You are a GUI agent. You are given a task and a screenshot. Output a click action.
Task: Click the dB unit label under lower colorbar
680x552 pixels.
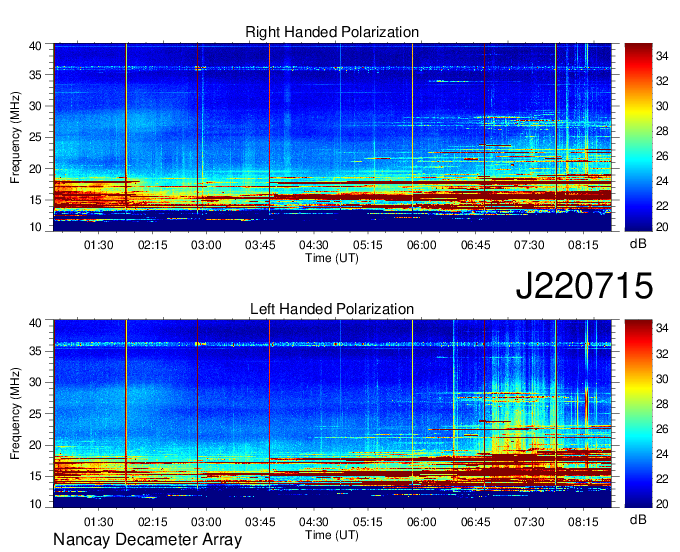(x=638, y=519)
